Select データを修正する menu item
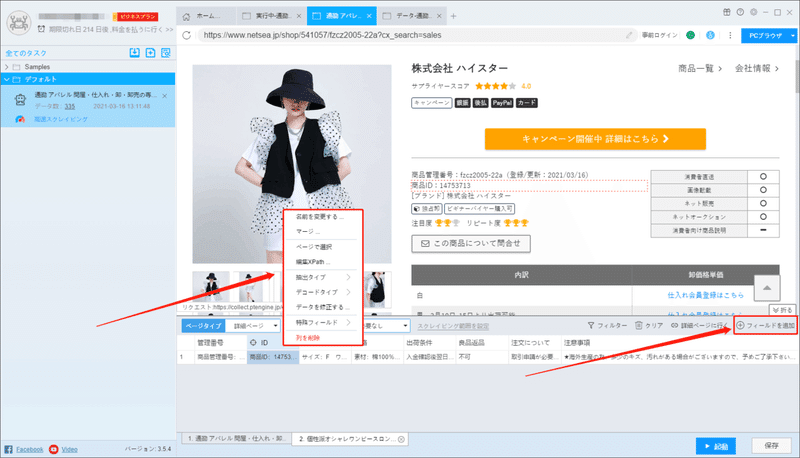Screen dimensions: 800x458 coord(322,307)
